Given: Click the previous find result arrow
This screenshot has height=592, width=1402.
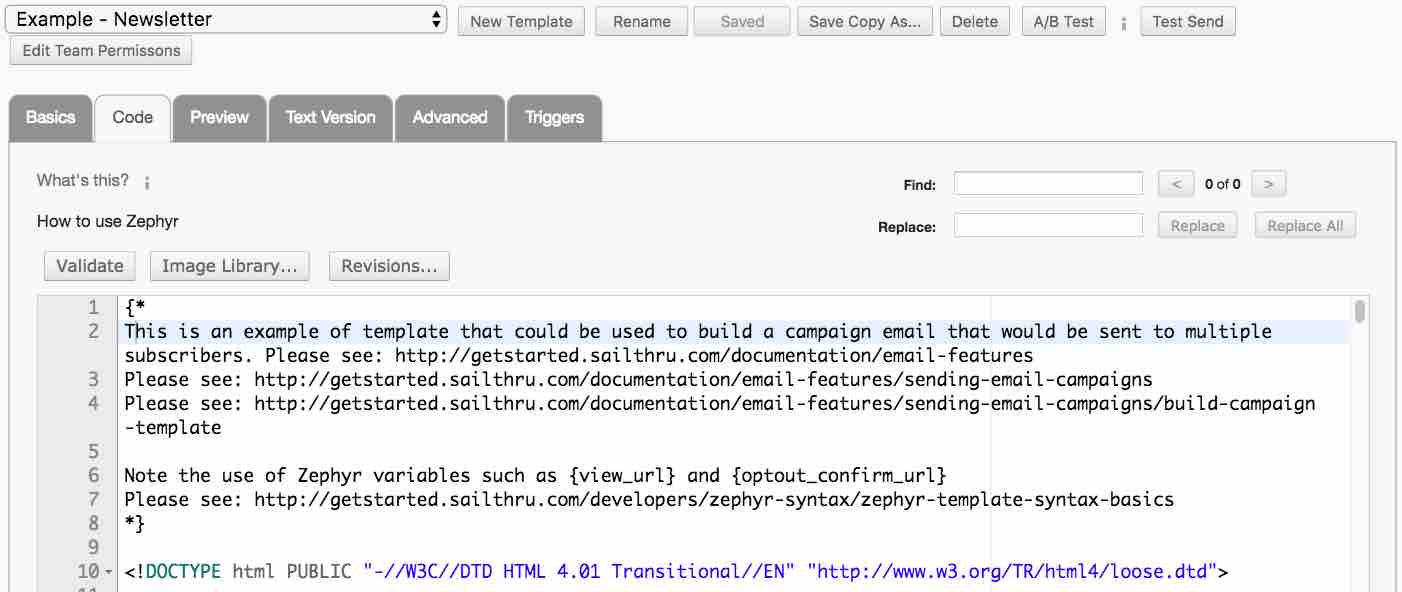Looking at the screenshot, I should pos(1176,183).
